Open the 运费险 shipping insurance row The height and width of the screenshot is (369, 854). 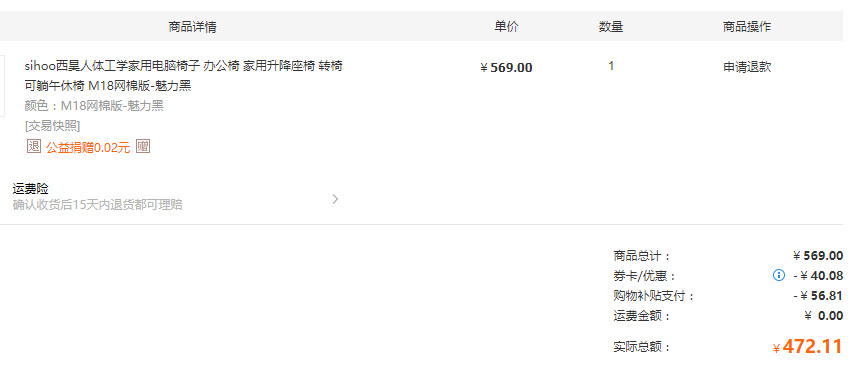(x=176, y=197)
